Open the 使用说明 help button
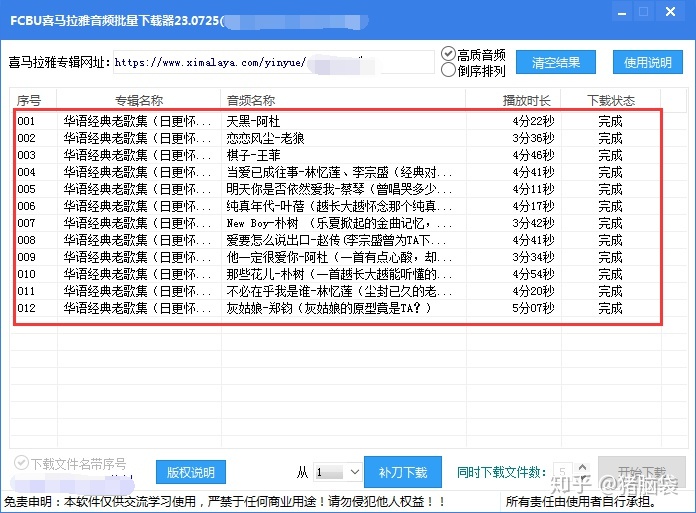 (648, 63)
